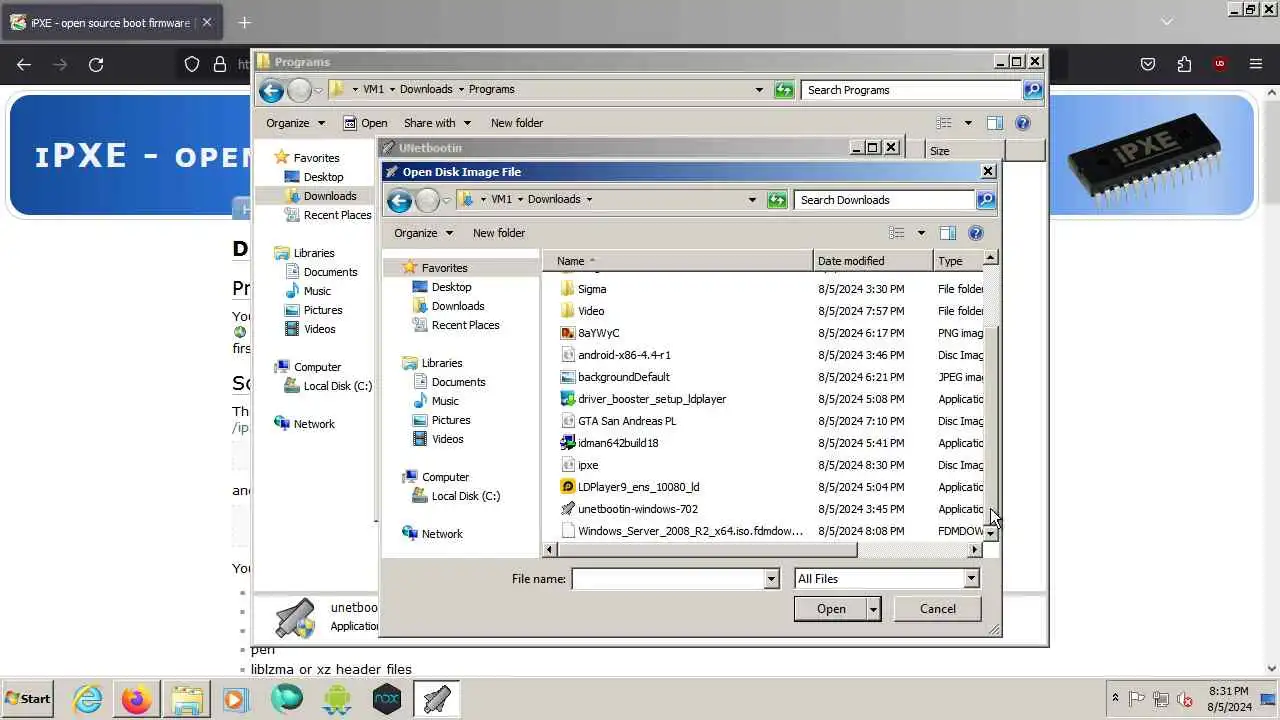Click the Open button in the dialog
This screenshot has width=1280, height=720.
(x=831, y=609)
